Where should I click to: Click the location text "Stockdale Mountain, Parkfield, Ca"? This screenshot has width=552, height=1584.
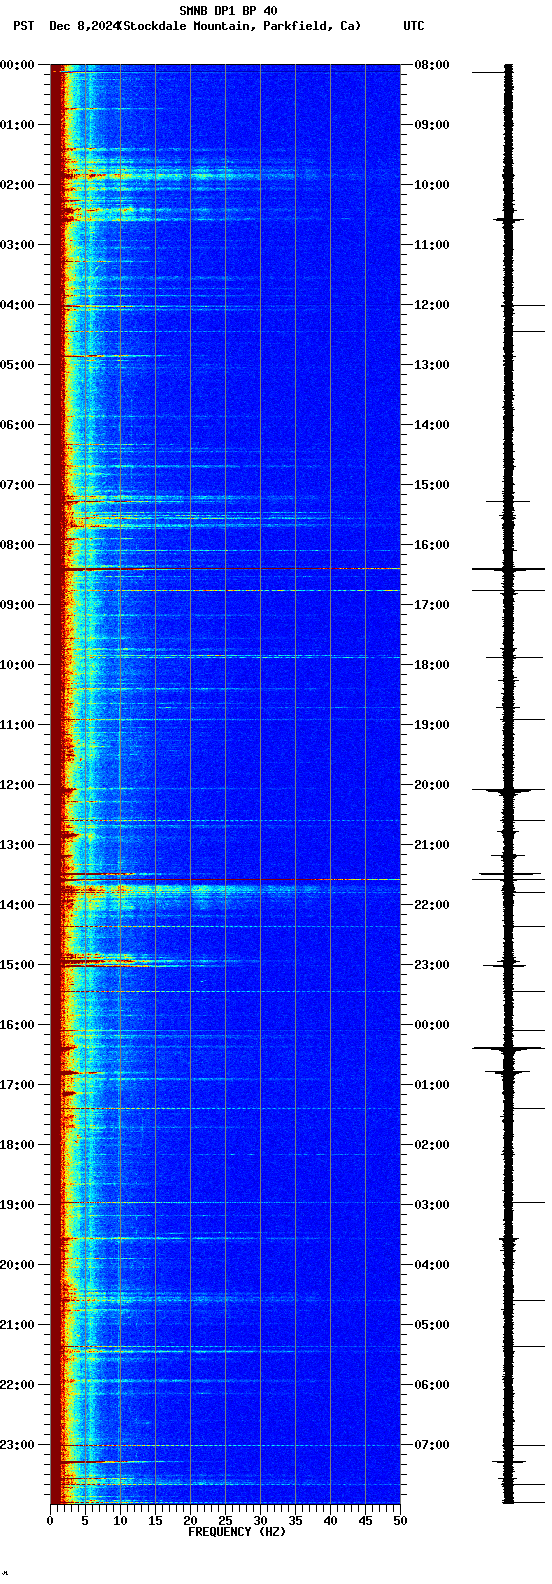coord(240,26)
